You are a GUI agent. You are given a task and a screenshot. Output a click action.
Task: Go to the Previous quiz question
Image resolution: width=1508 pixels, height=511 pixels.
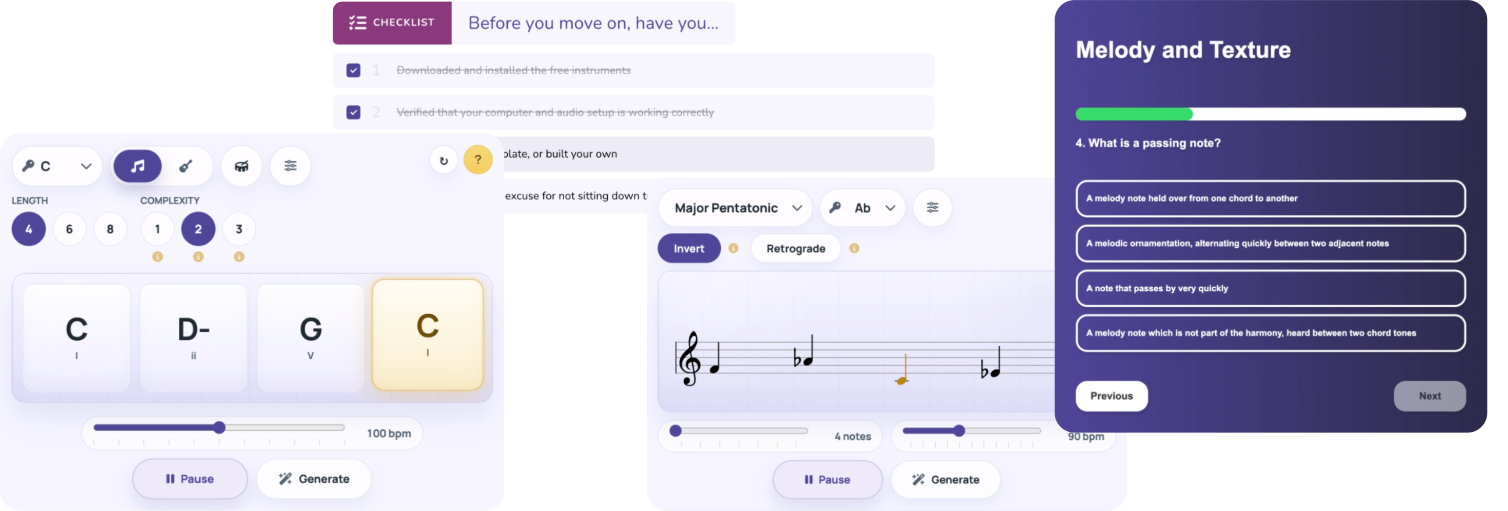(x=1112, y=396)
